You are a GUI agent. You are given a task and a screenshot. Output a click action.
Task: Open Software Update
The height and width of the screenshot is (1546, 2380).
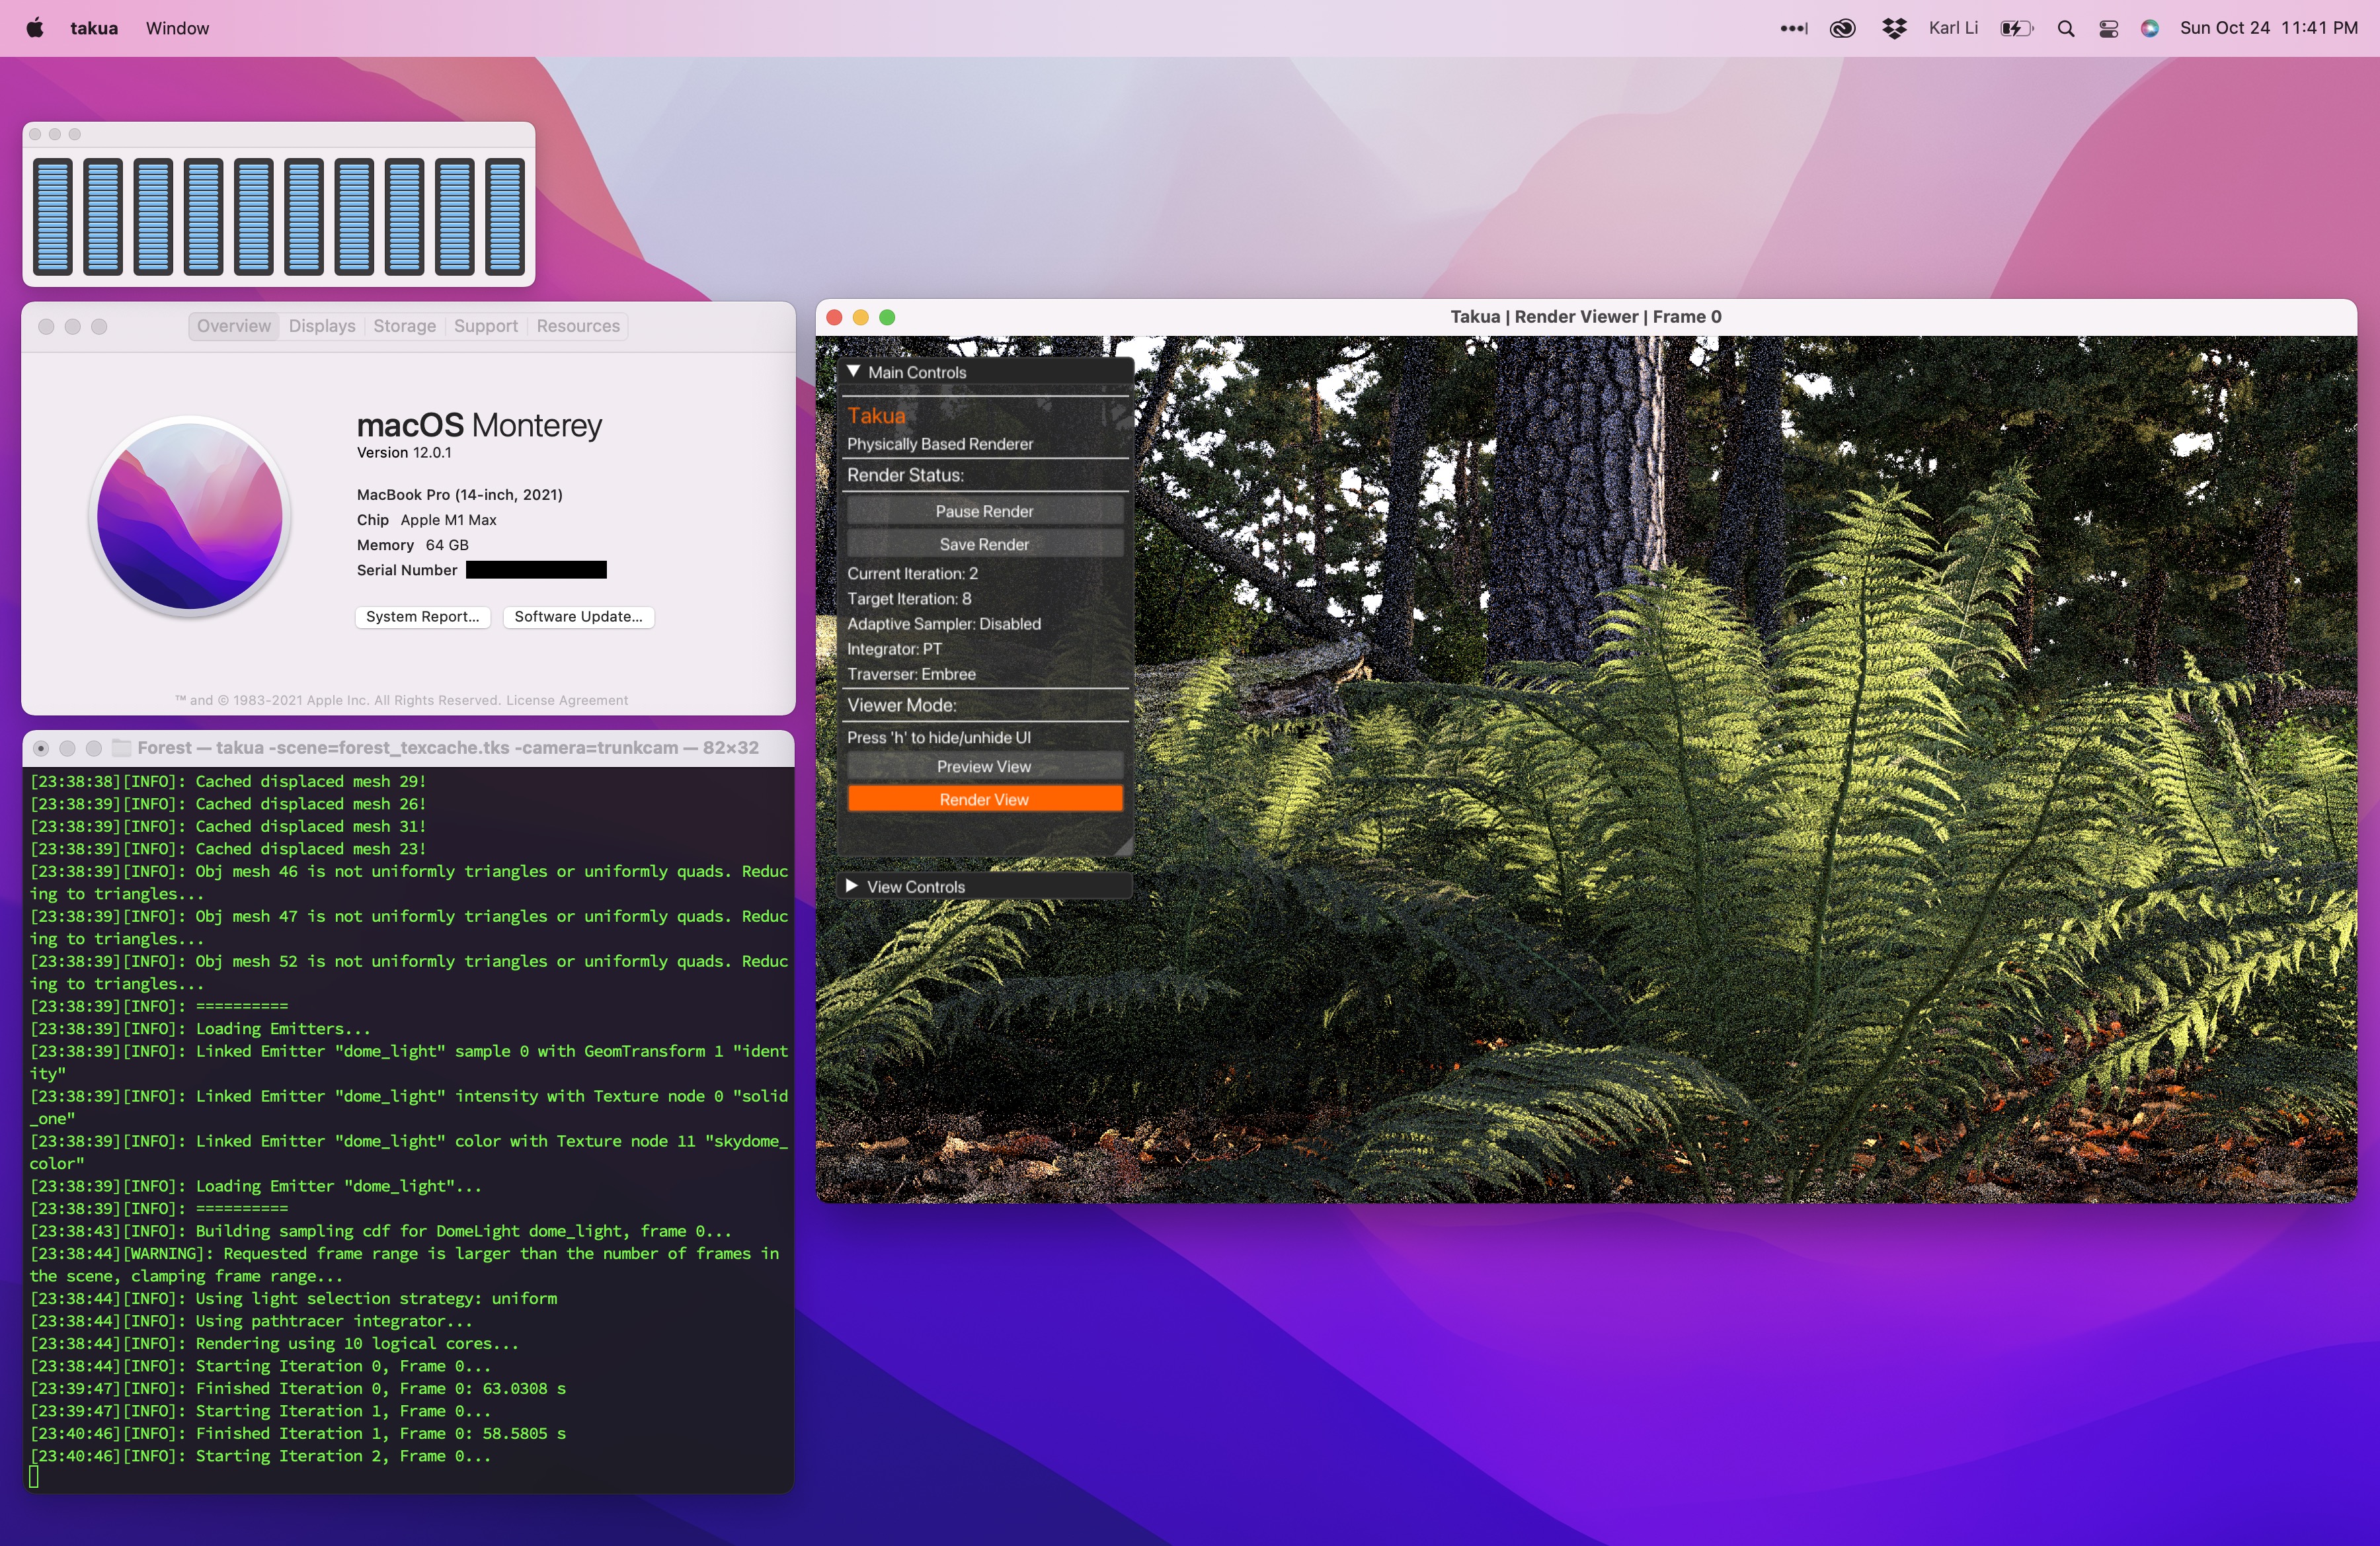point(578,617)
